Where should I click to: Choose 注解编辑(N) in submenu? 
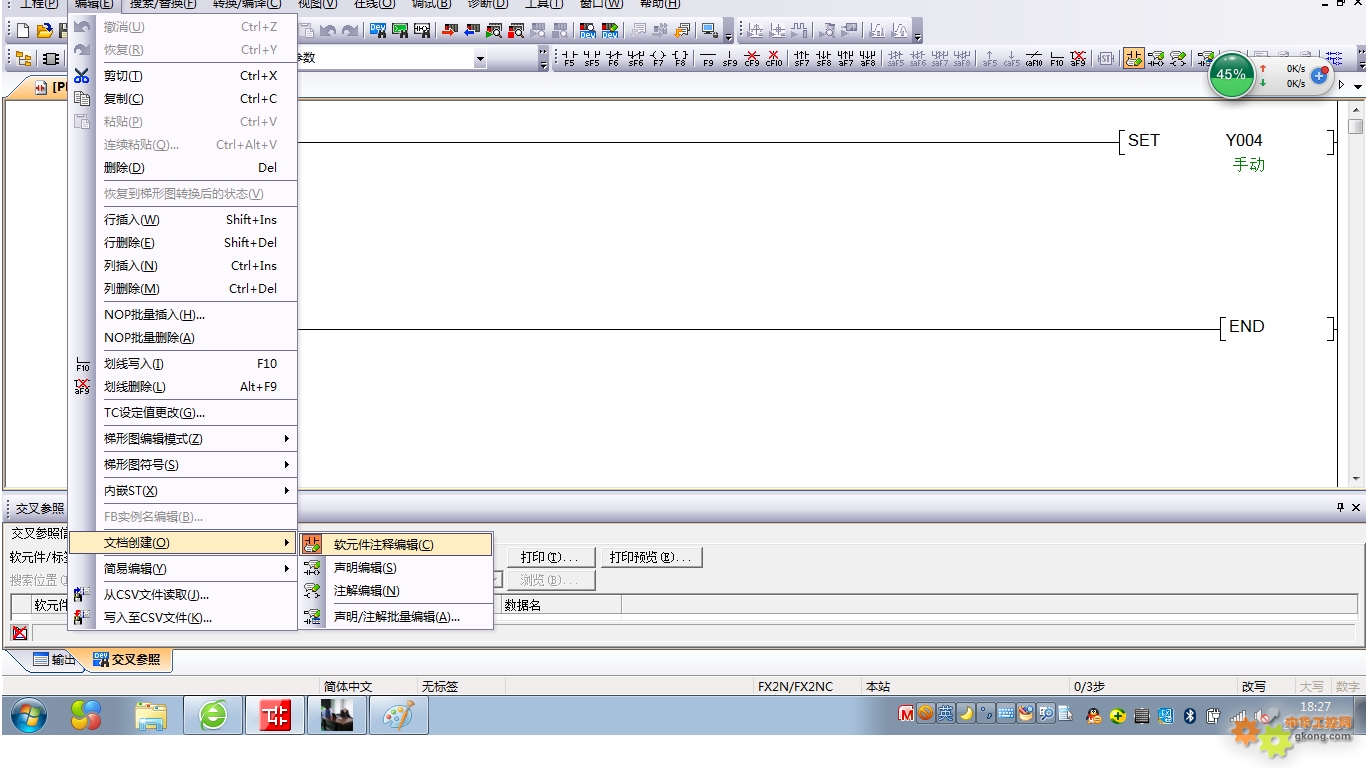click(396, 591)
